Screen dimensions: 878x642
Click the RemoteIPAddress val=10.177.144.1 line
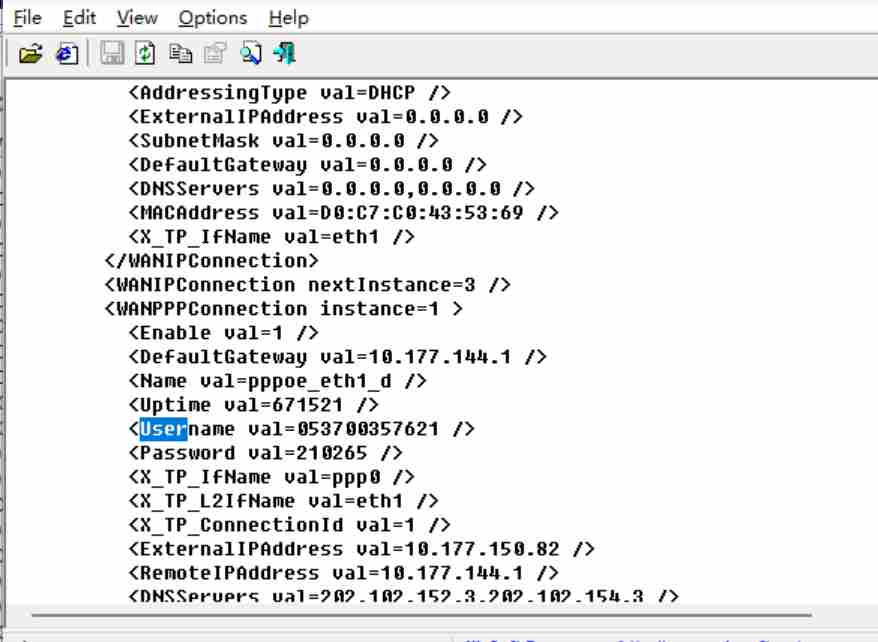click(343, 574)
